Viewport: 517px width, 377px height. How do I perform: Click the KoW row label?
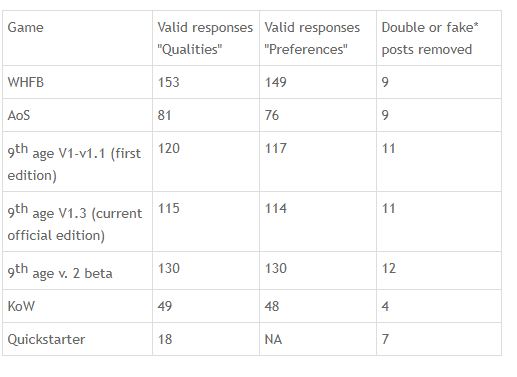click(x=21, y=306)
